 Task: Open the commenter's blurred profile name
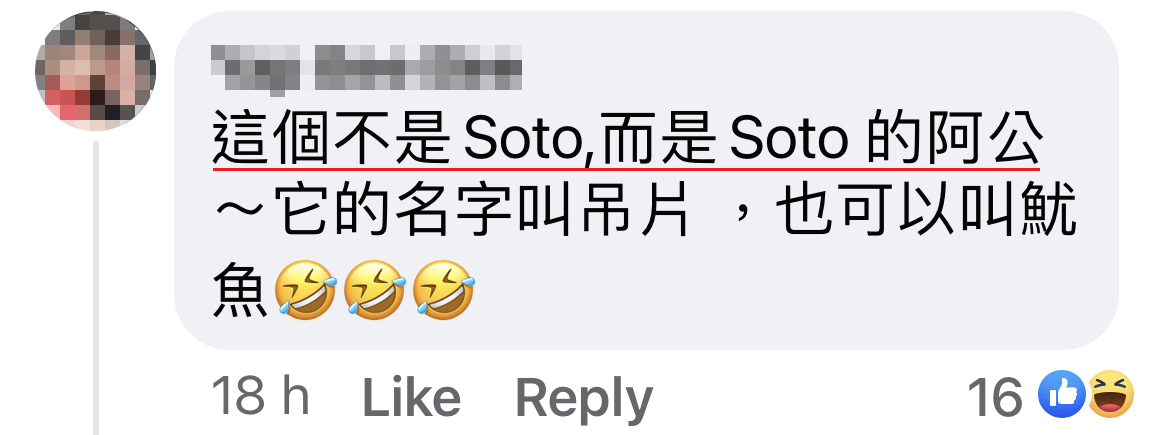[x=366, y=69]
